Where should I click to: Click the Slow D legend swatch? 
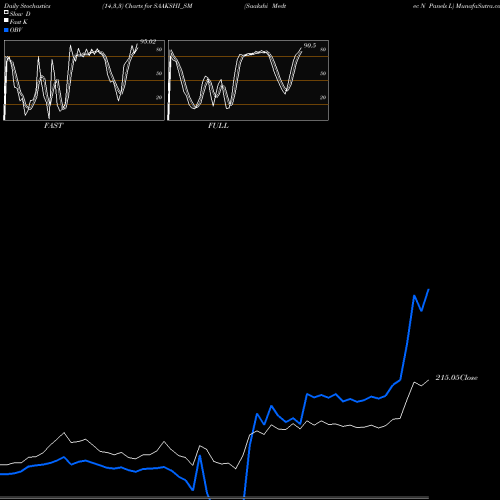[6, 13]
